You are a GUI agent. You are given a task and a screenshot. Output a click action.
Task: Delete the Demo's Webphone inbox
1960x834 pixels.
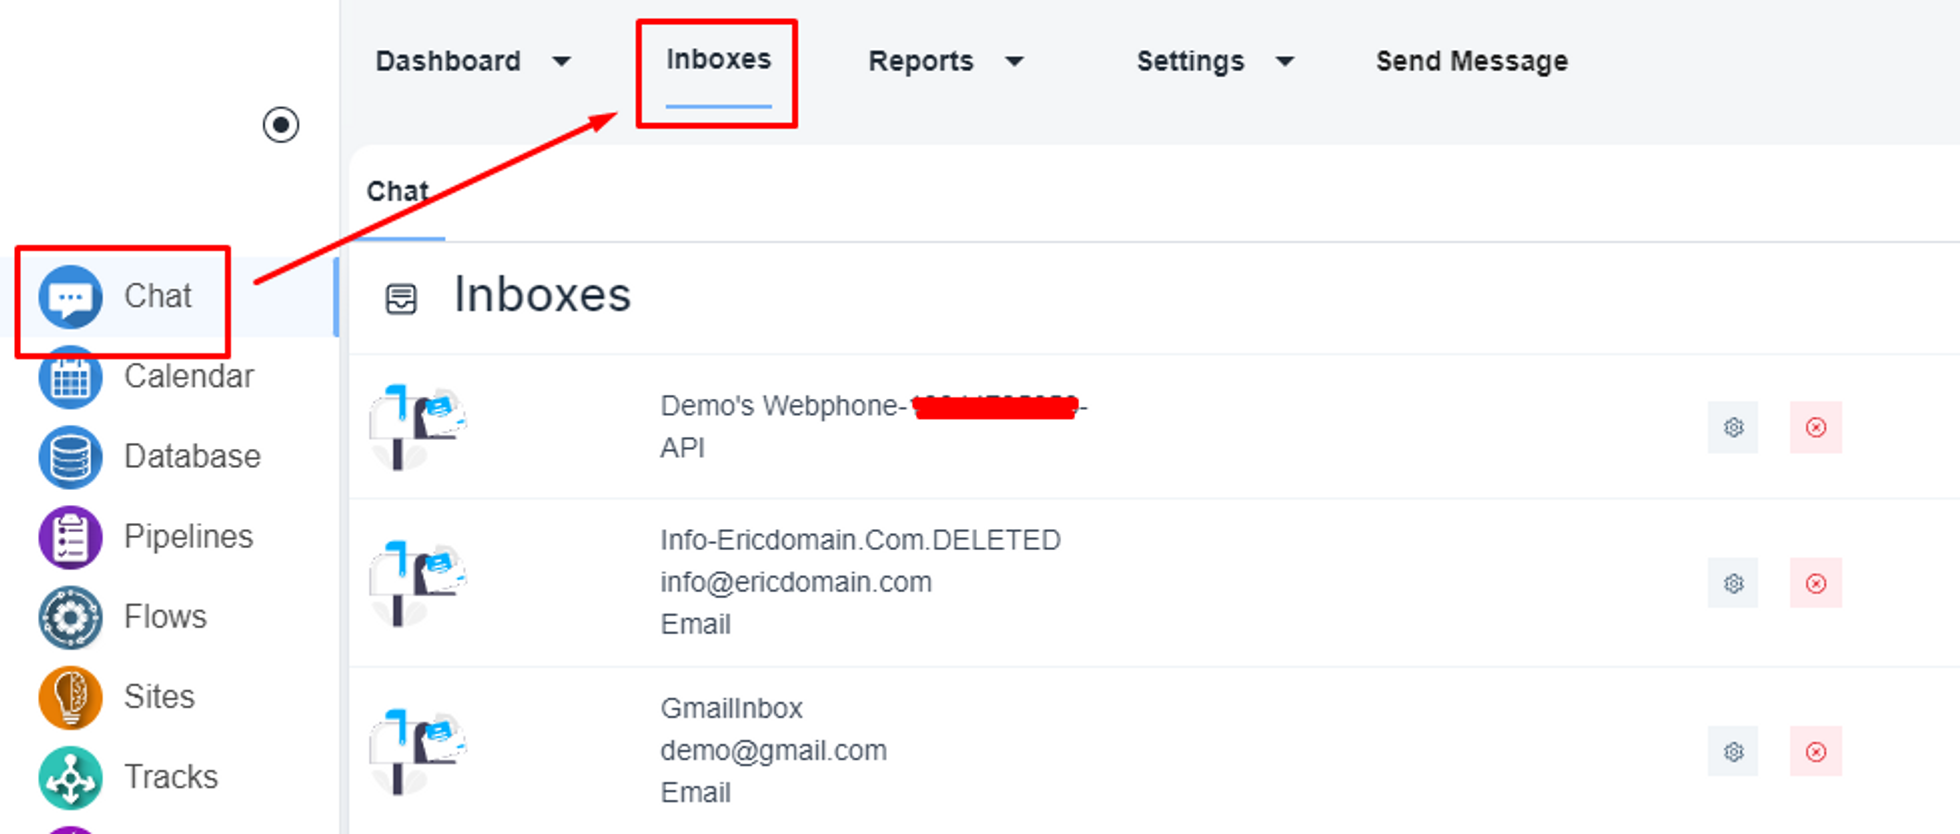tap(1816, 428)
